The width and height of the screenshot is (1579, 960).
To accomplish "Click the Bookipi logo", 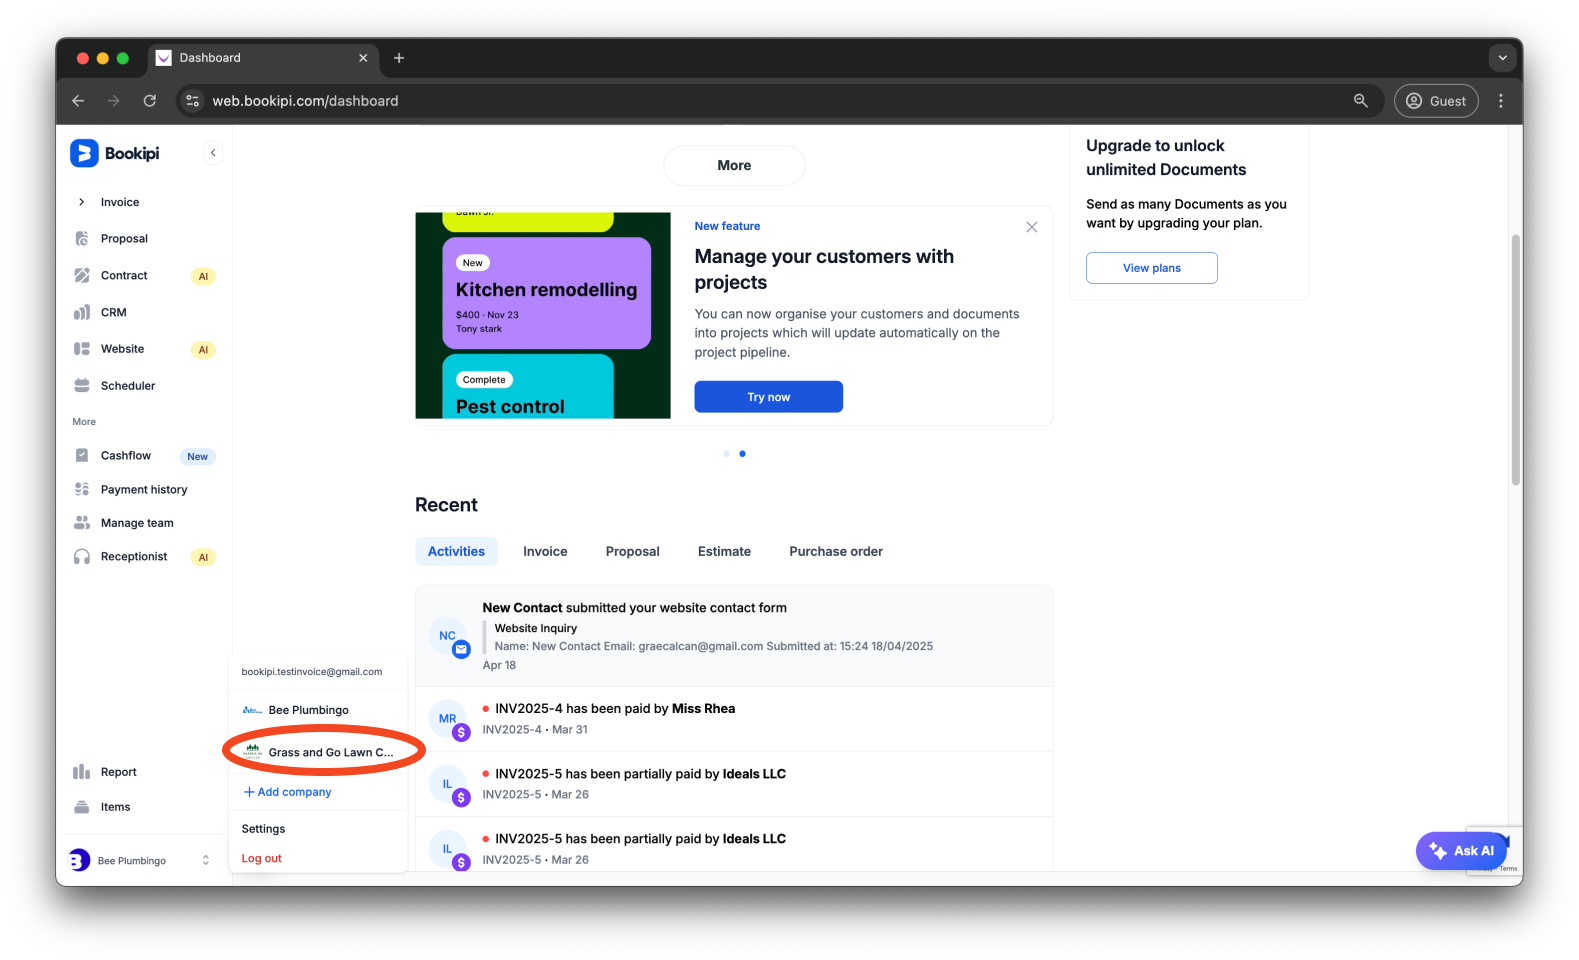I will (115, 153).
